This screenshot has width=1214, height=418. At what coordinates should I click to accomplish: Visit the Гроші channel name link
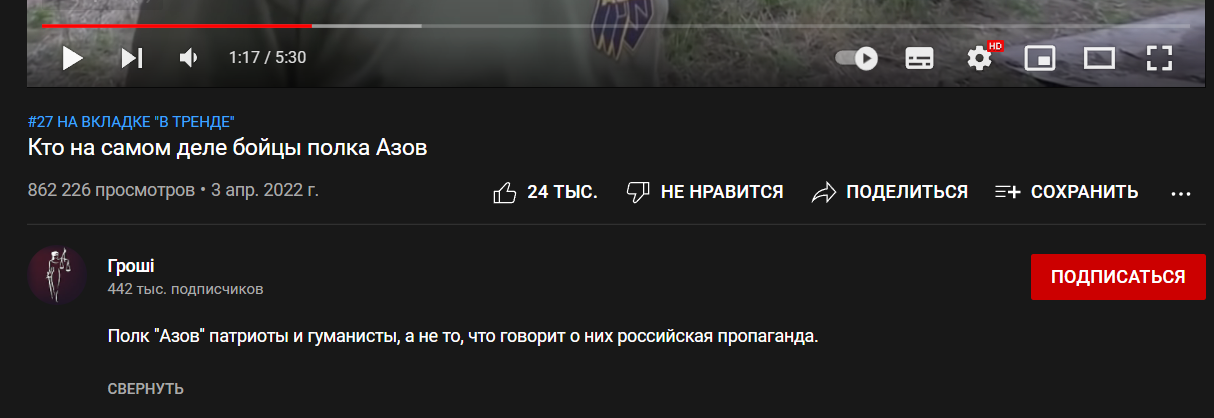pyautogui.click(x=131, y=265)
